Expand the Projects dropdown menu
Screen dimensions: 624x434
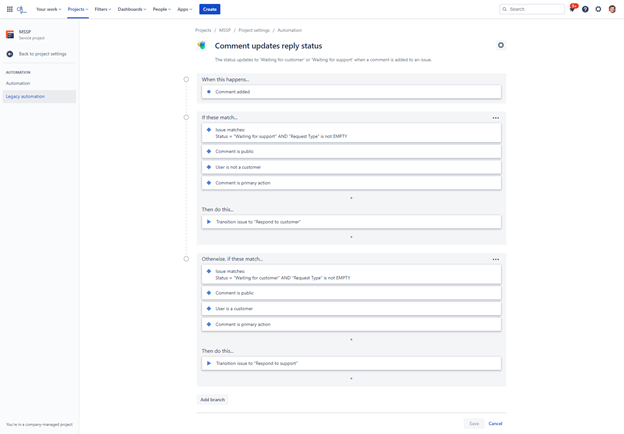point(78,9)
